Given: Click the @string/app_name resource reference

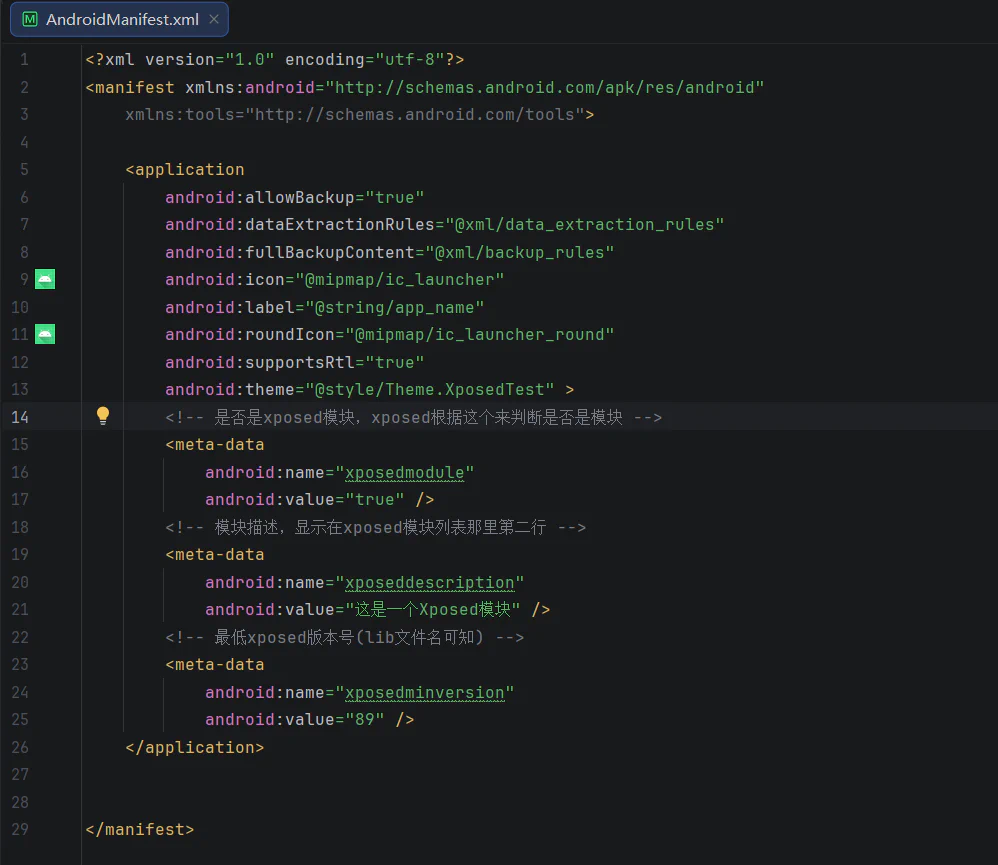Looking at the screenshot, I should click(x=395, y=307).
